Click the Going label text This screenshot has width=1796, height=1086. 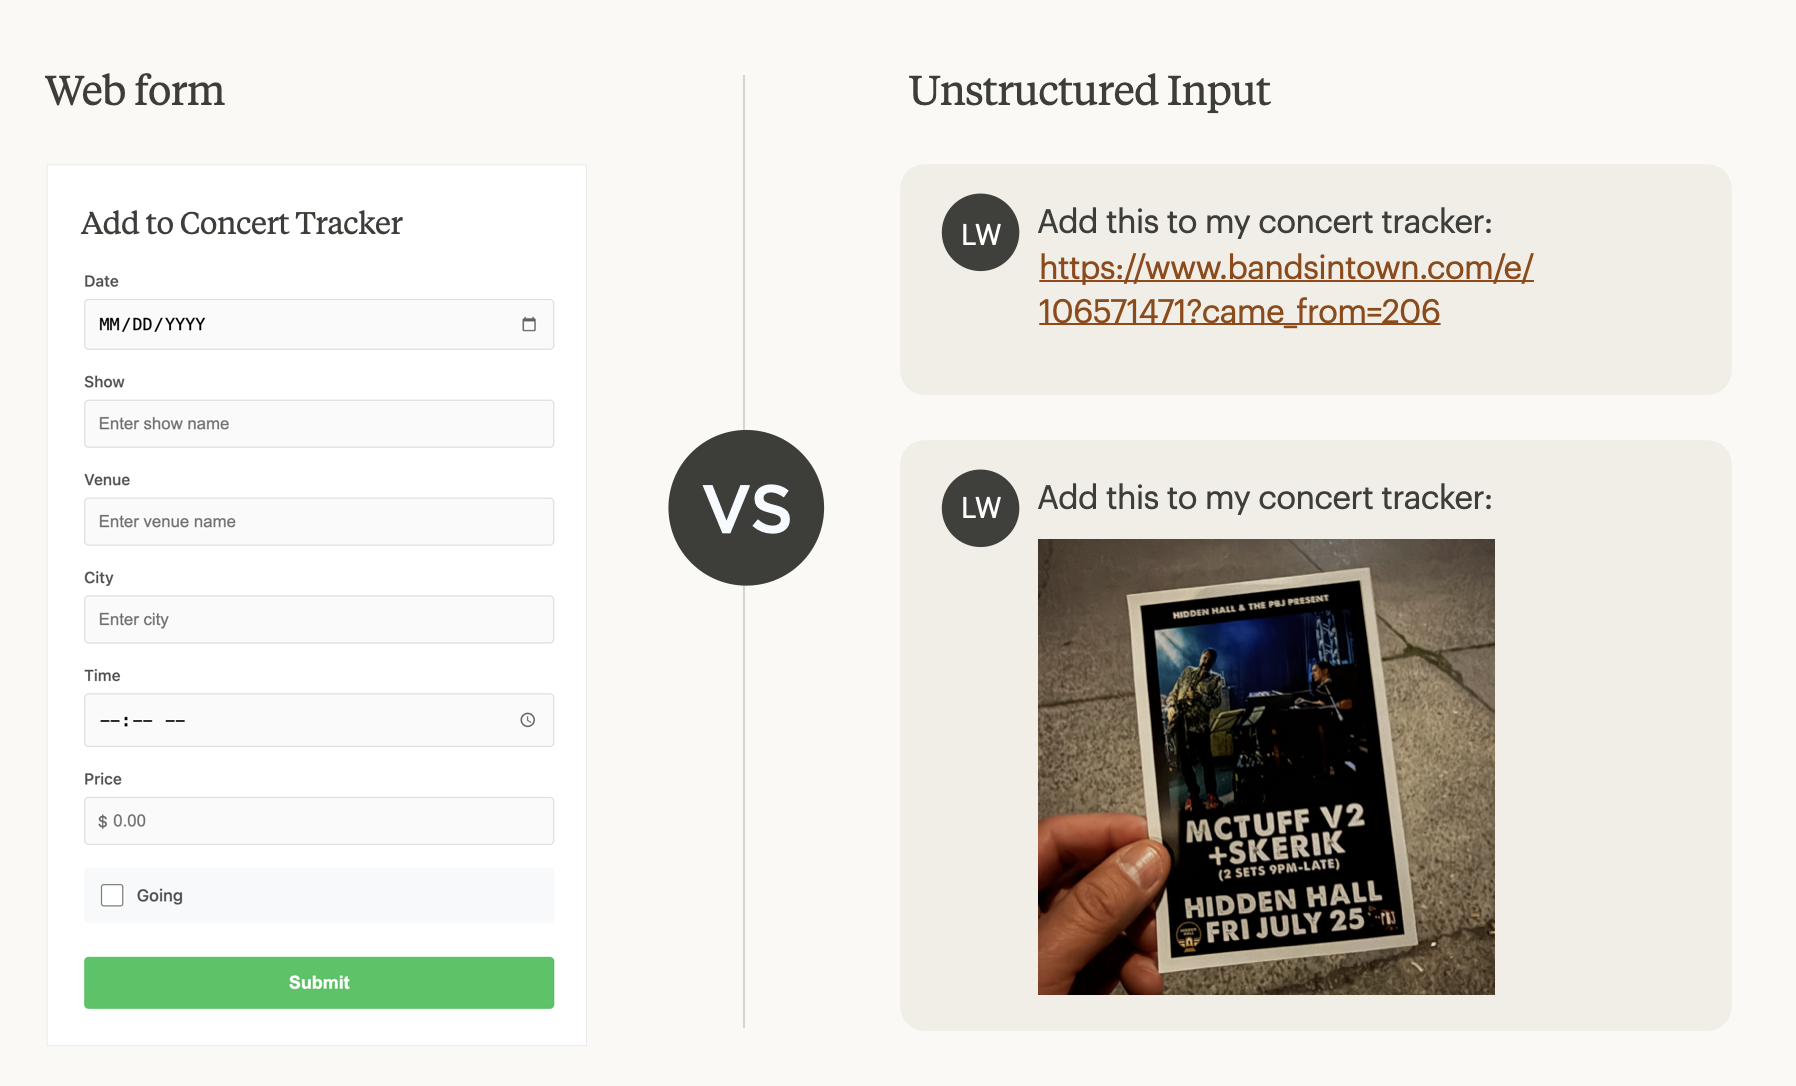pyautogui.click(x=160, y=896)
